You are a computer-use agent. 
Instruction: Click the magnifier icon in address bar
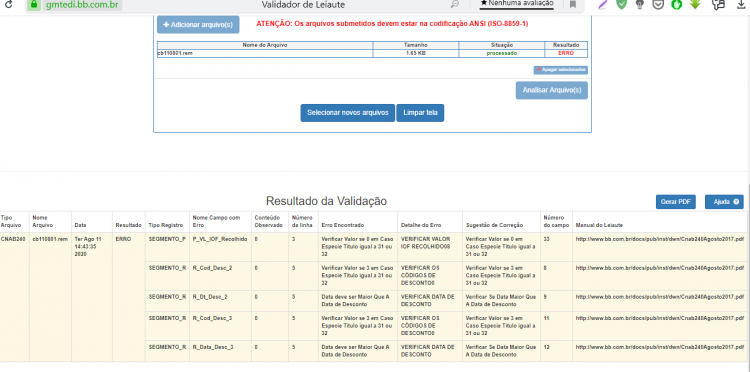454,4
